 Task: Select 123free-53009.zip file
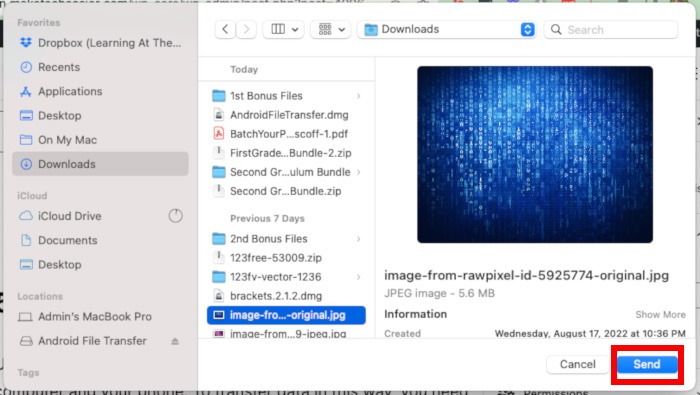click(286, 258)
